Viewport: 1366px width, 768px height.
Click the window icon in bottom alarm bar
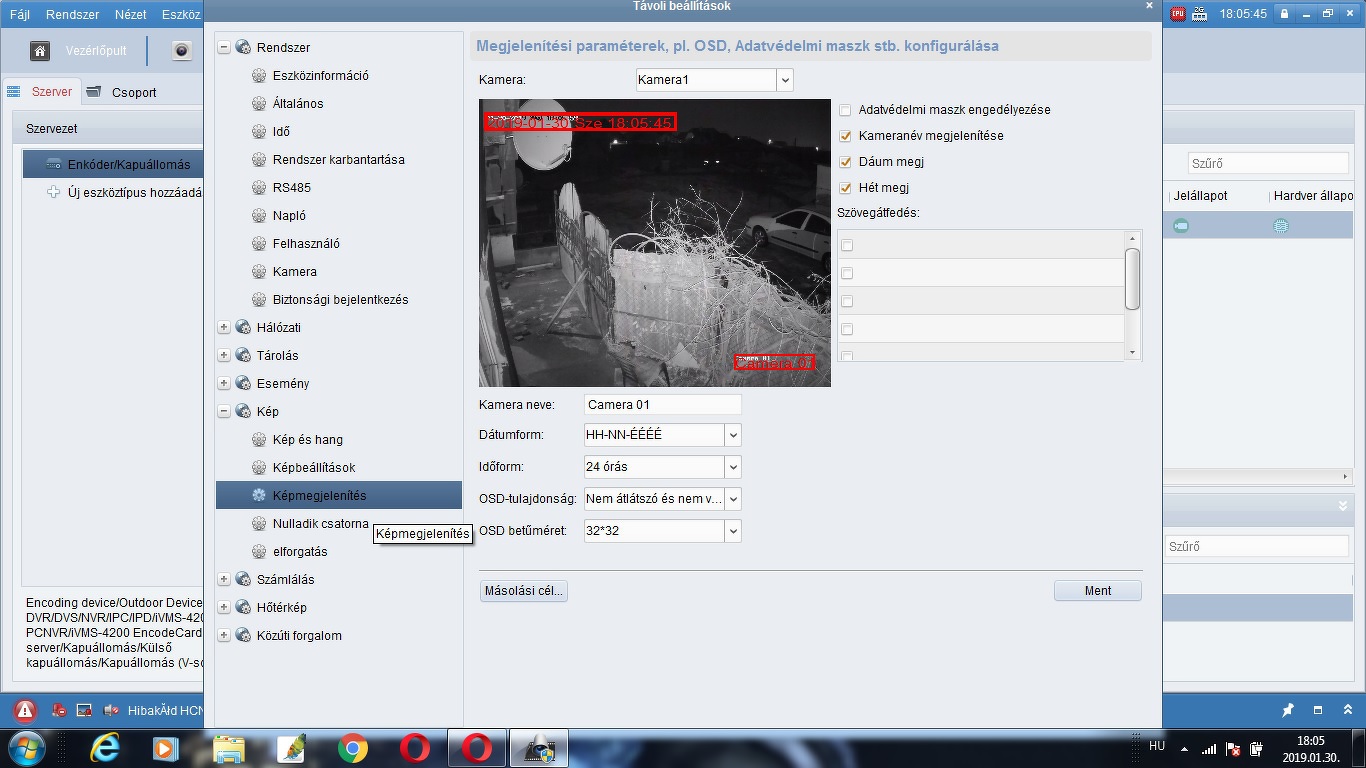pyautogui.click(x=1318, y=710)
